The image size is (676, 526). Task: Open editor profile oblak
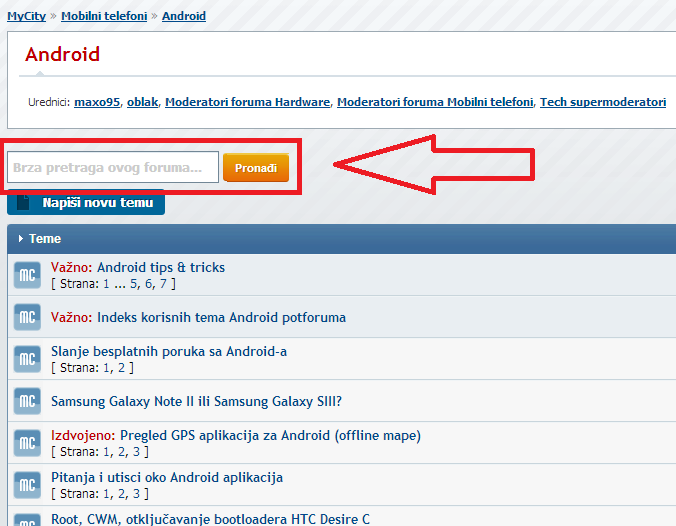142,102
